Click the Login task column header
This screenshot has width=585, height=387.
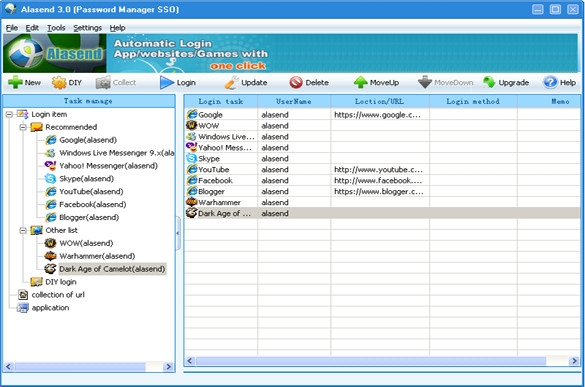point(221,102)
